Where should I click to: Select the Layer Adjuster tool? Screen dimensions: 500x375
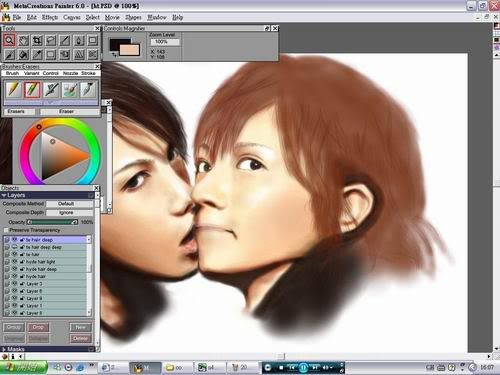65,54
